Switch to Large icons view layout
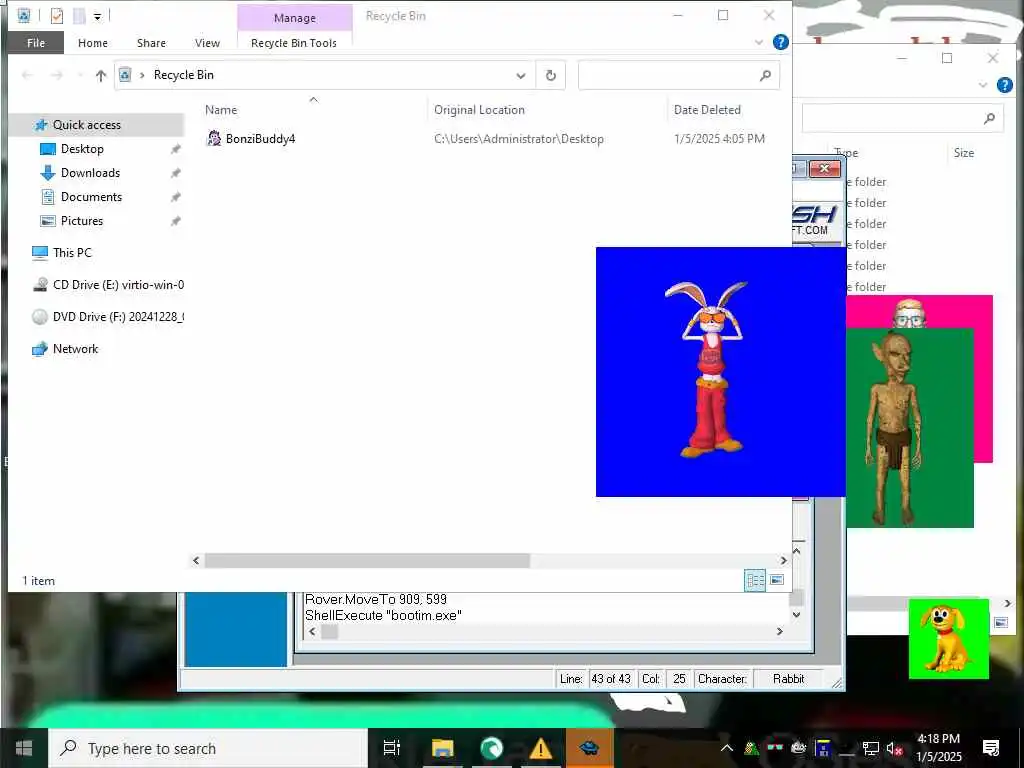Image resolution: width=1024 pixels, height=768 pixels. coord(777,580)
